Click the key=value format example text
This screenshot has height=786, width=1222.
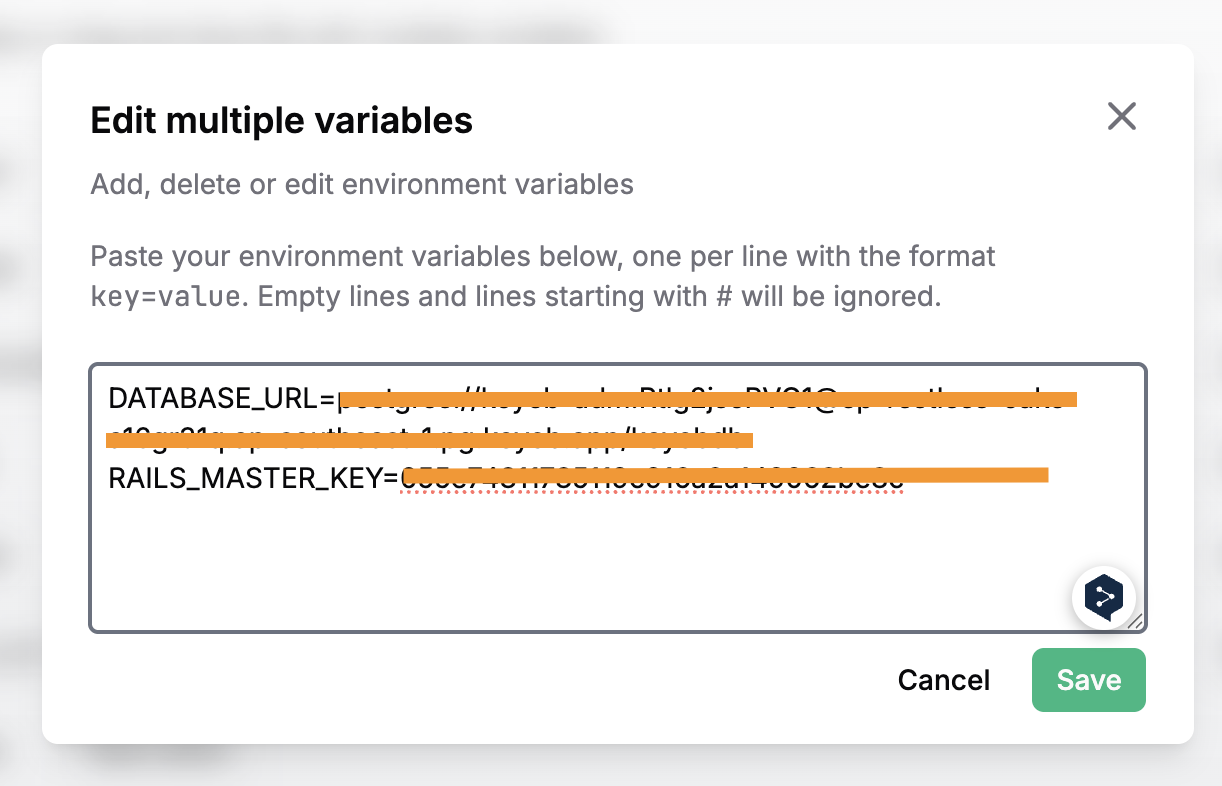[x=164, y=297]
